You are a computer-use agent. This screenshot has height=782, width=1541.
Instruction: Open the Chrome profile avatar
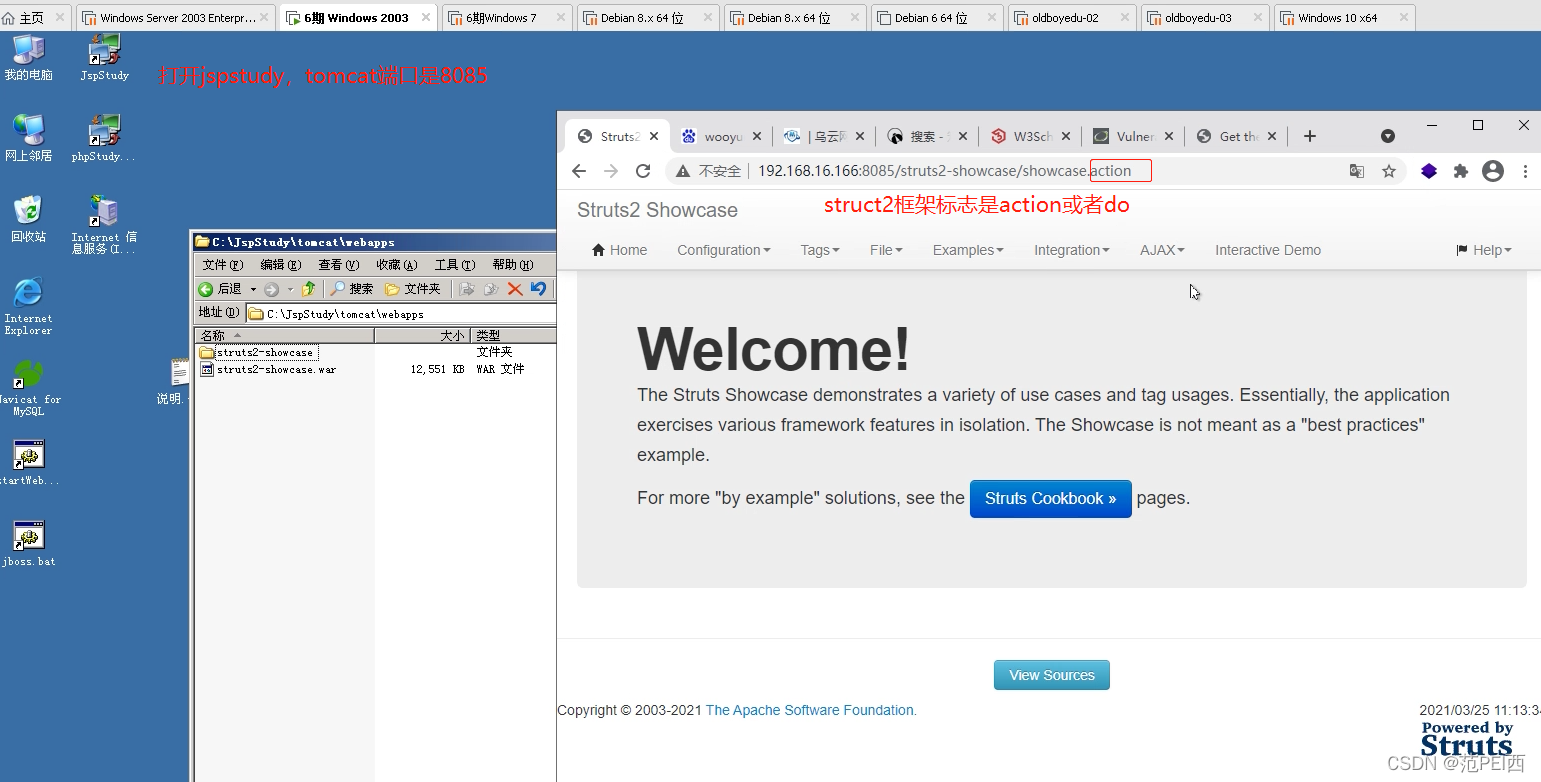1493,171
